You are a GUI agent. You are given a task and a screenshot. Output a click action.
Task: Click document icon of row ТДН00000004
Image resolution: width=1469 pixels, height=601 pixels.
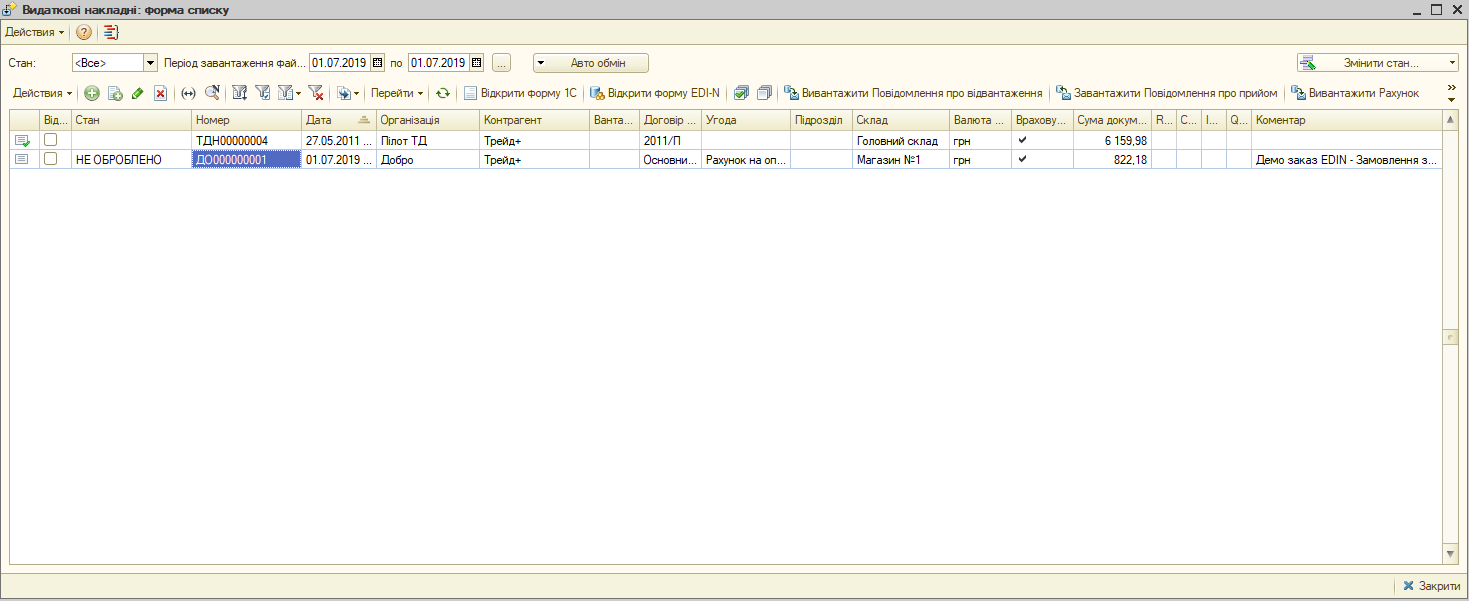coord(22,141)
